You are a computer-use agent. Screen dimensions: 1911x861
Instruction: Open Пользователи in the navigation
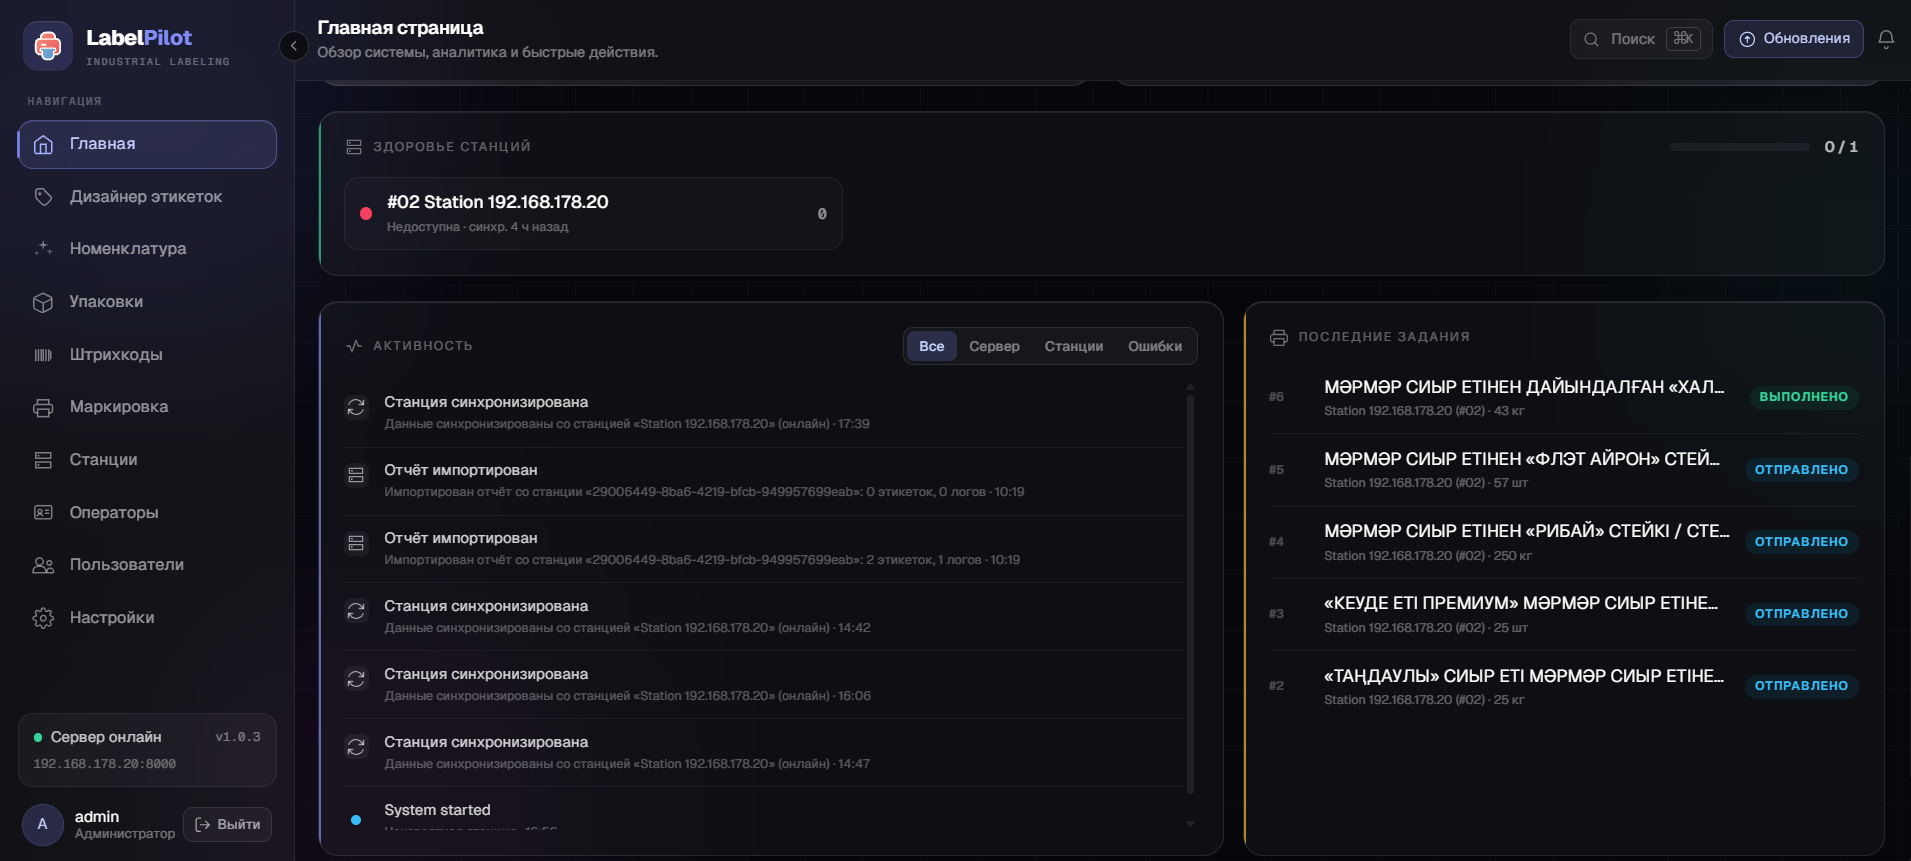pyautogui.click(x=147, y=565)
